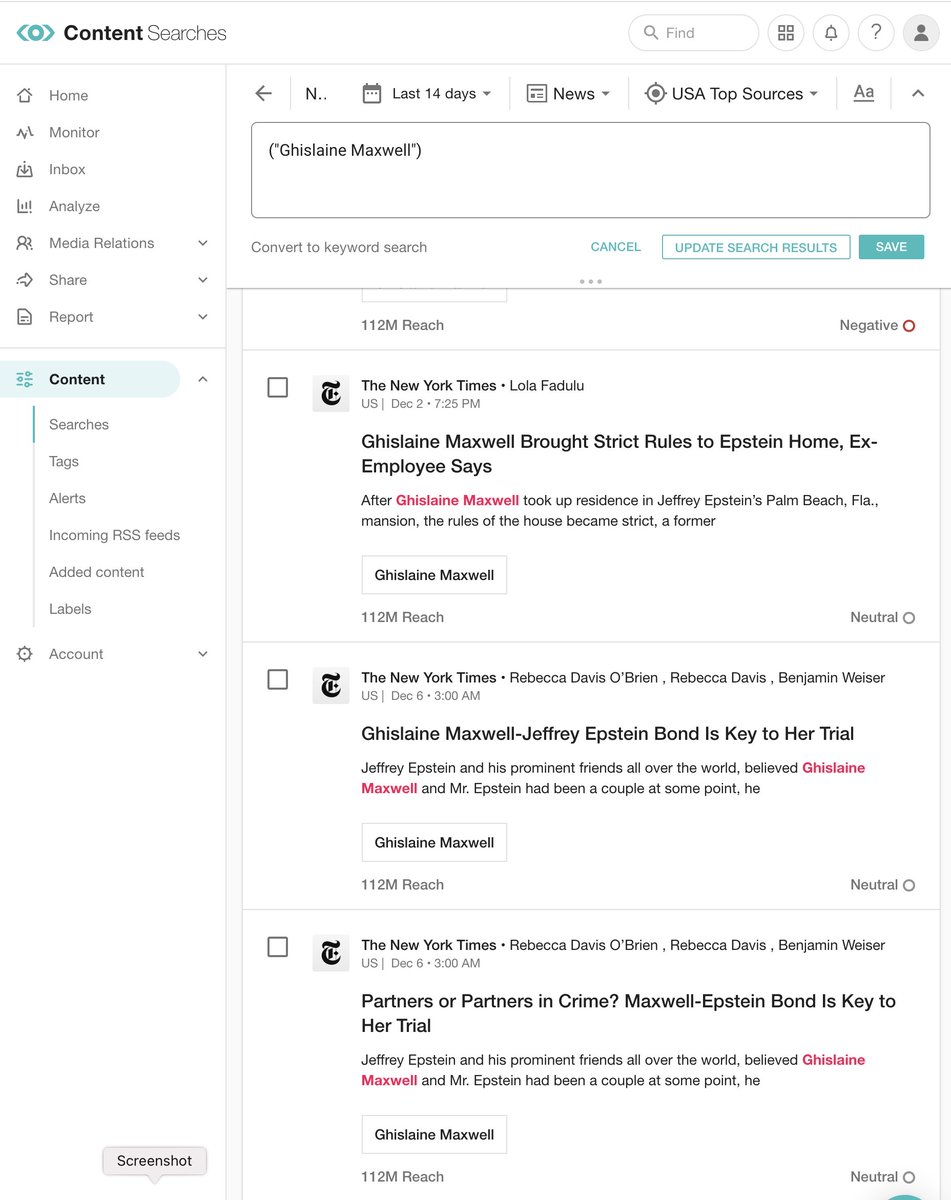Click the Screenshot tooltip label
This screenshot has width=951, height=1200.
(154, 1160)
